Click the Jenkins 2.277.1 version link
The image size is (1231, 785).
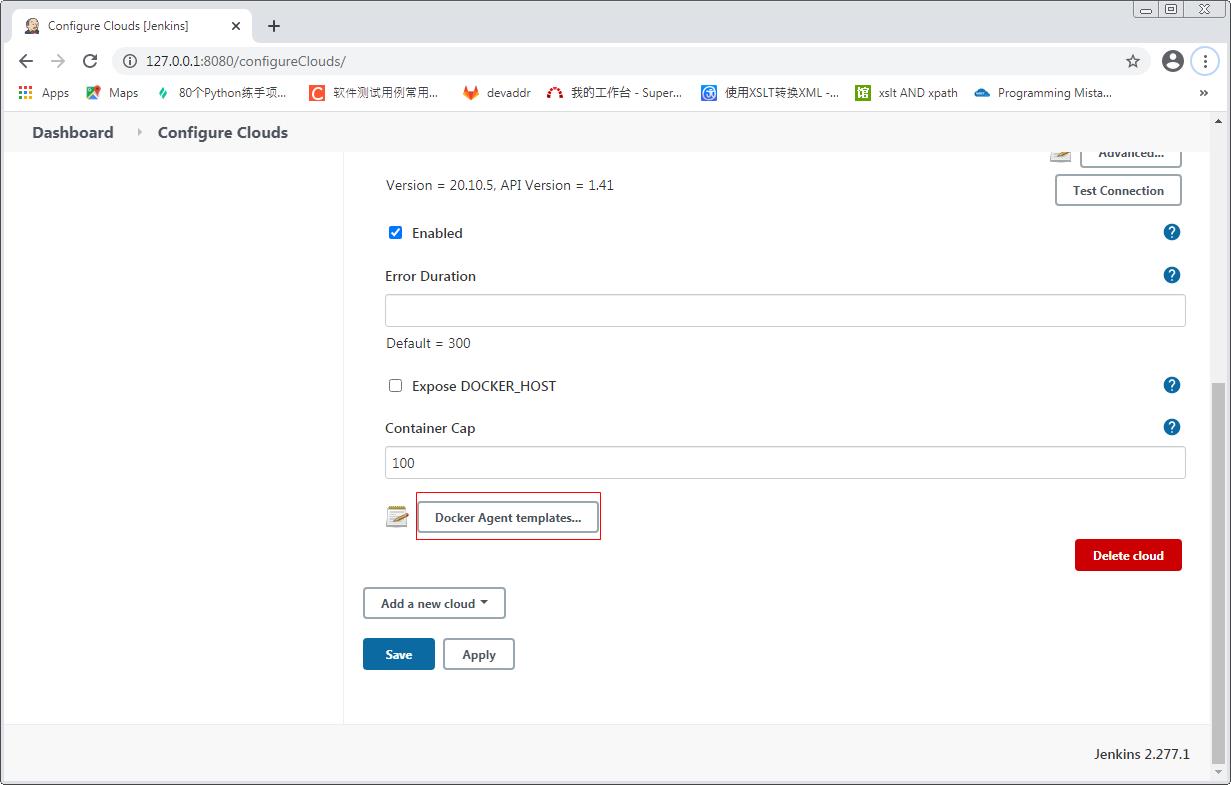point(1142,754)
